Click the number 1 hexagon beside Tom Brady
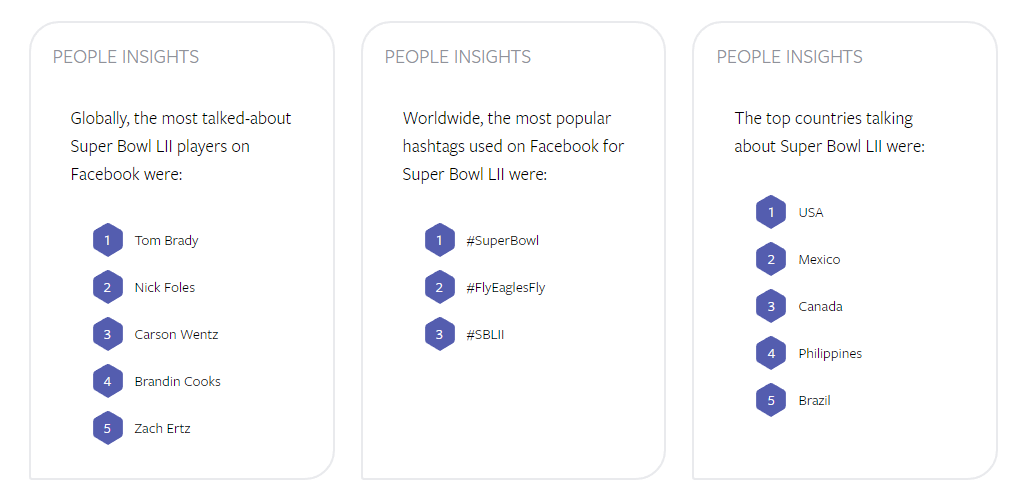The height and width of the screenshot is (486, 1015). click(107, 240)
